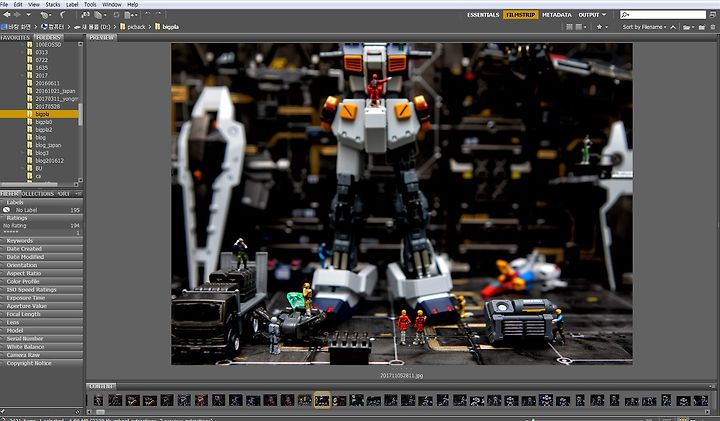Expand the Keywords filter section

tap(41, 241)
